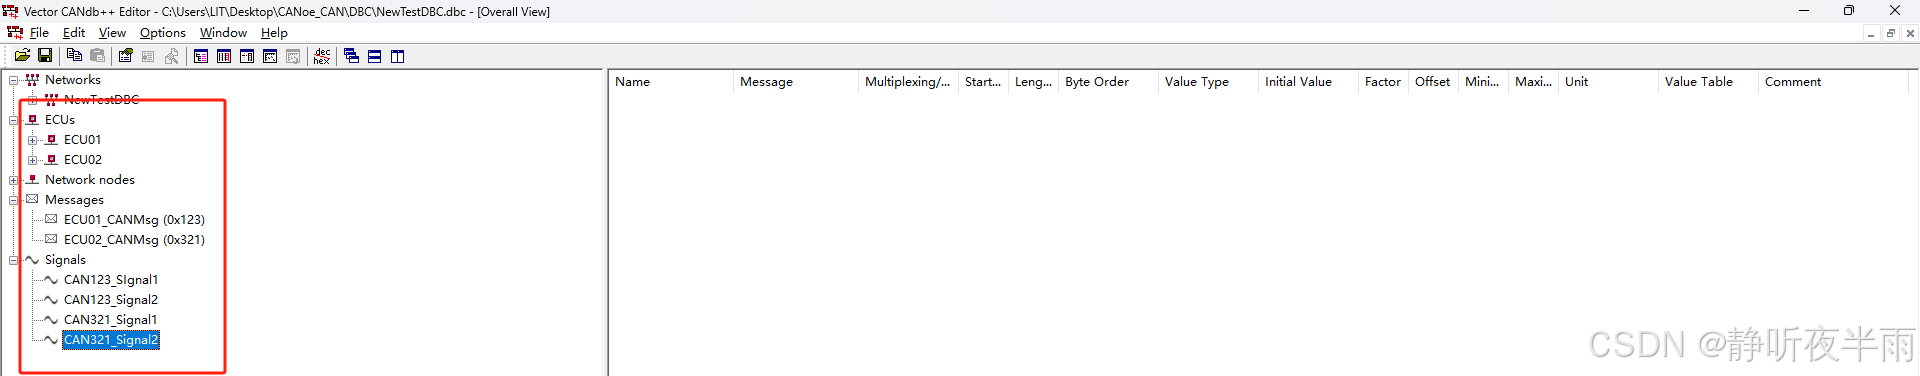Select the NewTestDBC network item
The width and height of the screenshot is (1920, 376).
click(x=101, y=100)
